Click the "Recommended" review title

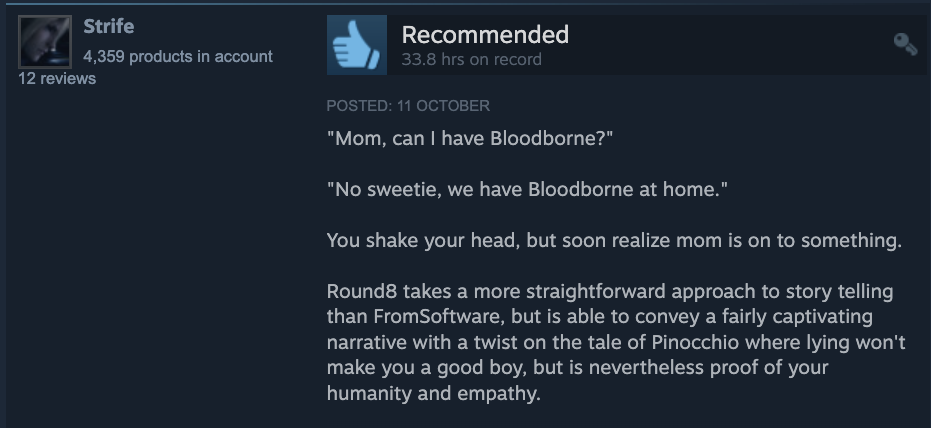[x=485, y=35]
